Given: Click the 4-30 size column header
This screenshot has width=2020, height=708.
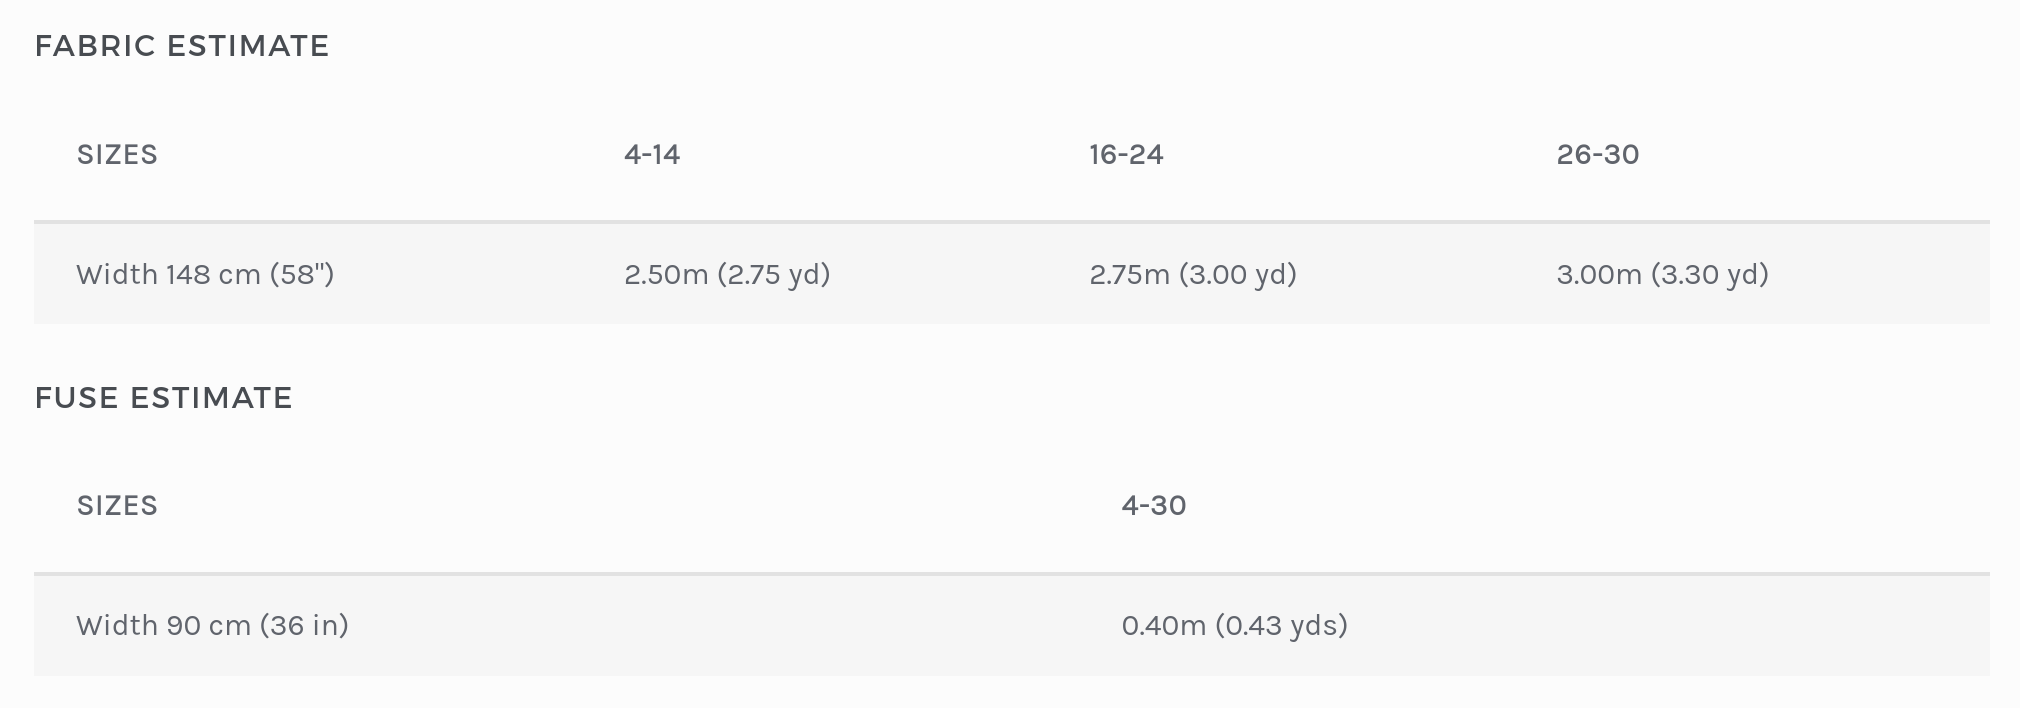Looking at the screenshot, I should pyautogui.click(x=1154, y=506).
